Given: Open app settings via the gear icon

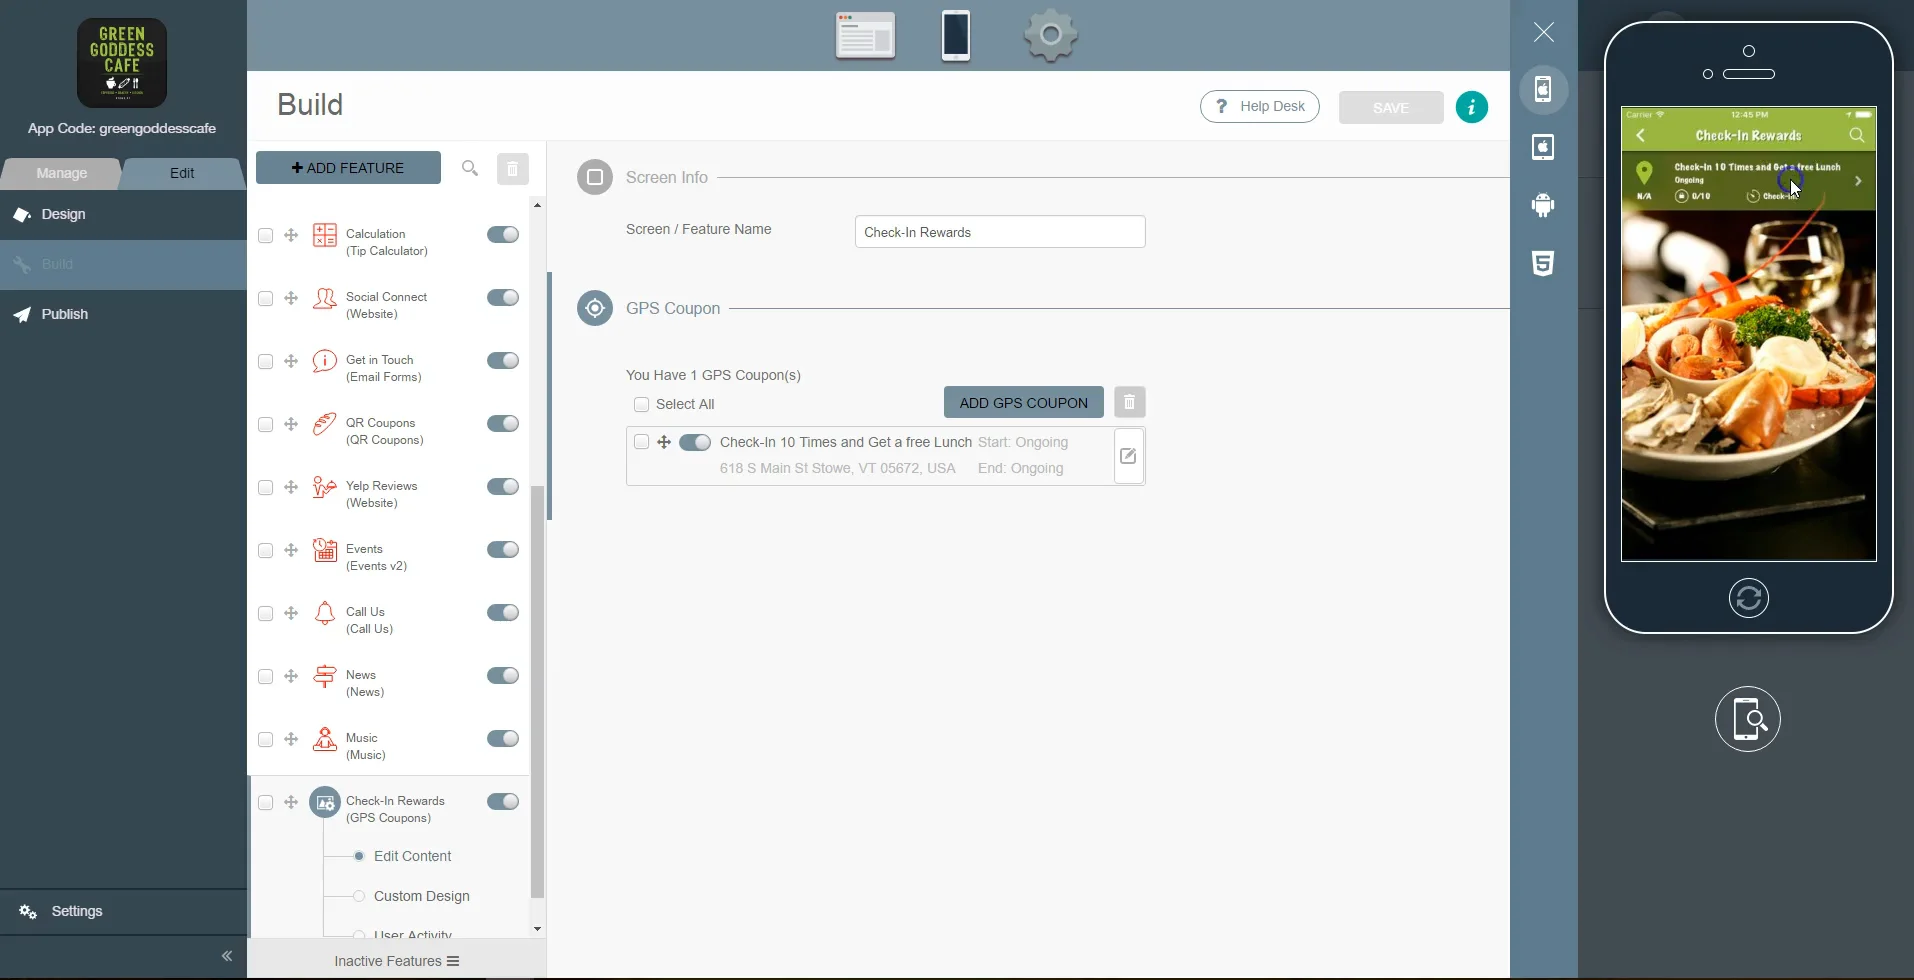Looking at the screenshot, I should [1050, 35].
